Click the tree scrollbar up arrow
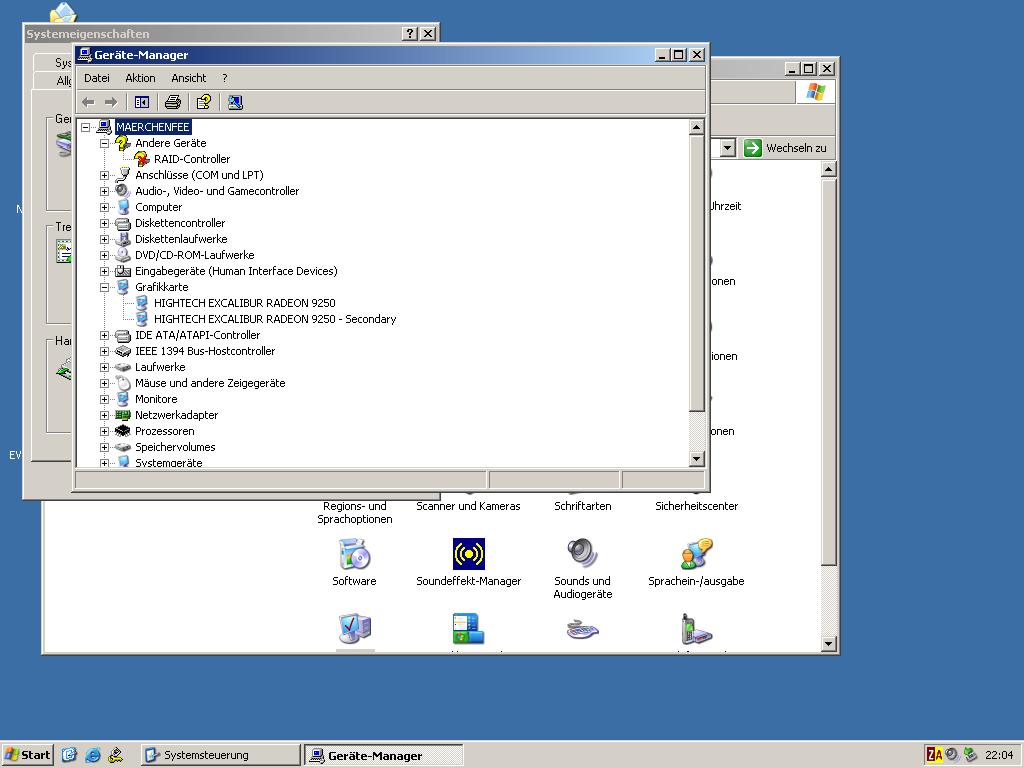 tap(697, 127)
